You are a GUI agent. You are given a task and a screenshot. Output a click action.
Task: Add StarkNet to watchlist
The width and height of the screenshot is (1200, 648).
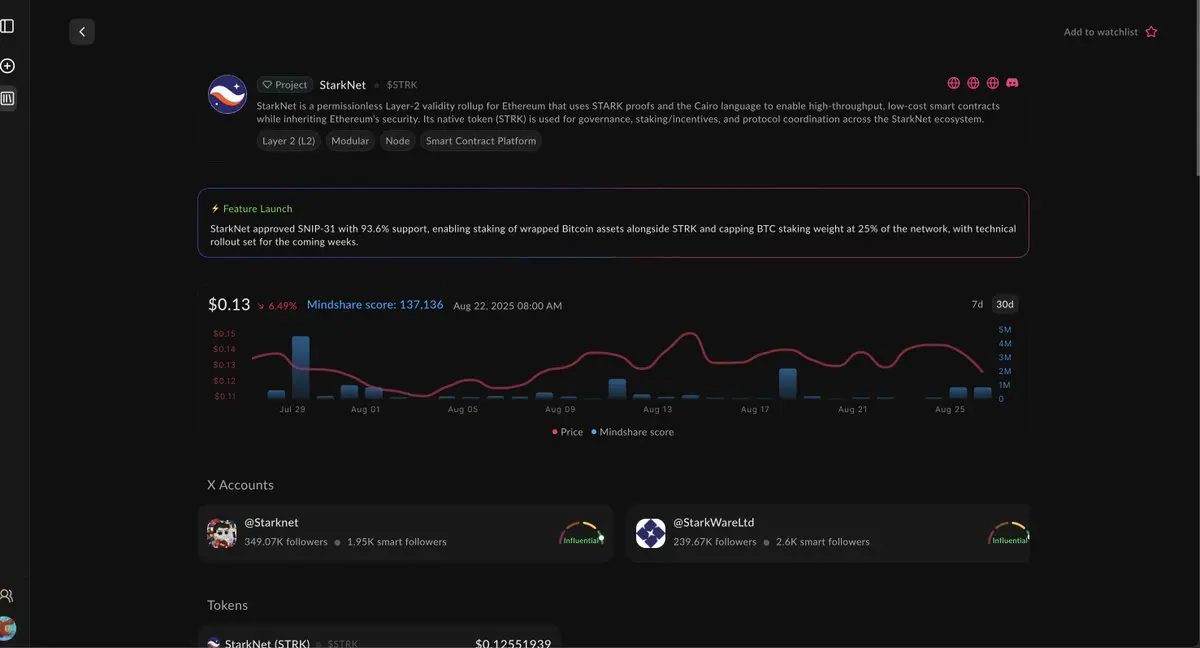[1110, 32]
